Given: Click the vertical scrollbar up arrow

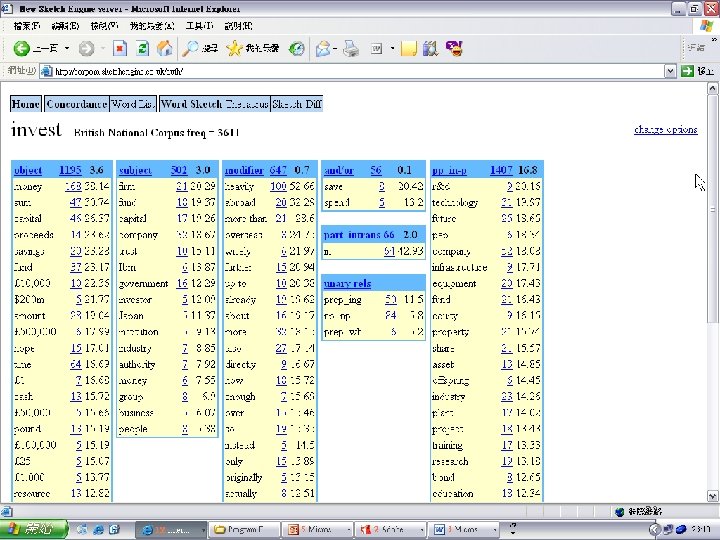Looking at the screenshot, I should pyautogui.click(x=713, y=89).
